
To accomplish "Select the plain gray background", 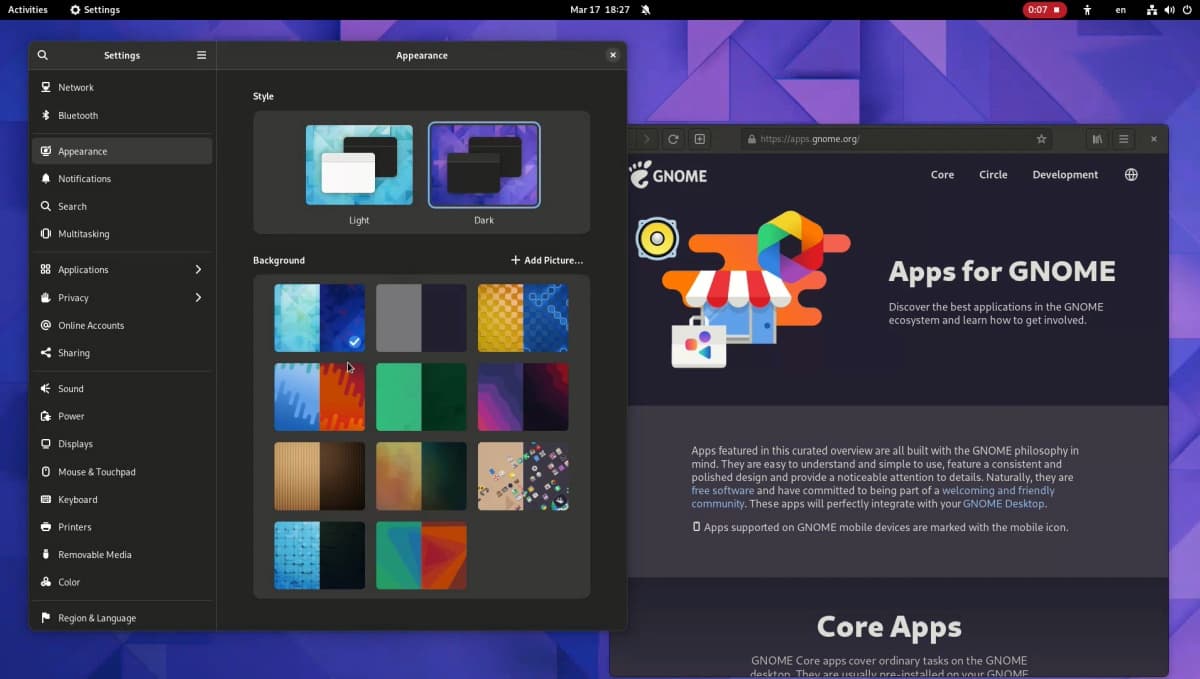I will (421, 318).
